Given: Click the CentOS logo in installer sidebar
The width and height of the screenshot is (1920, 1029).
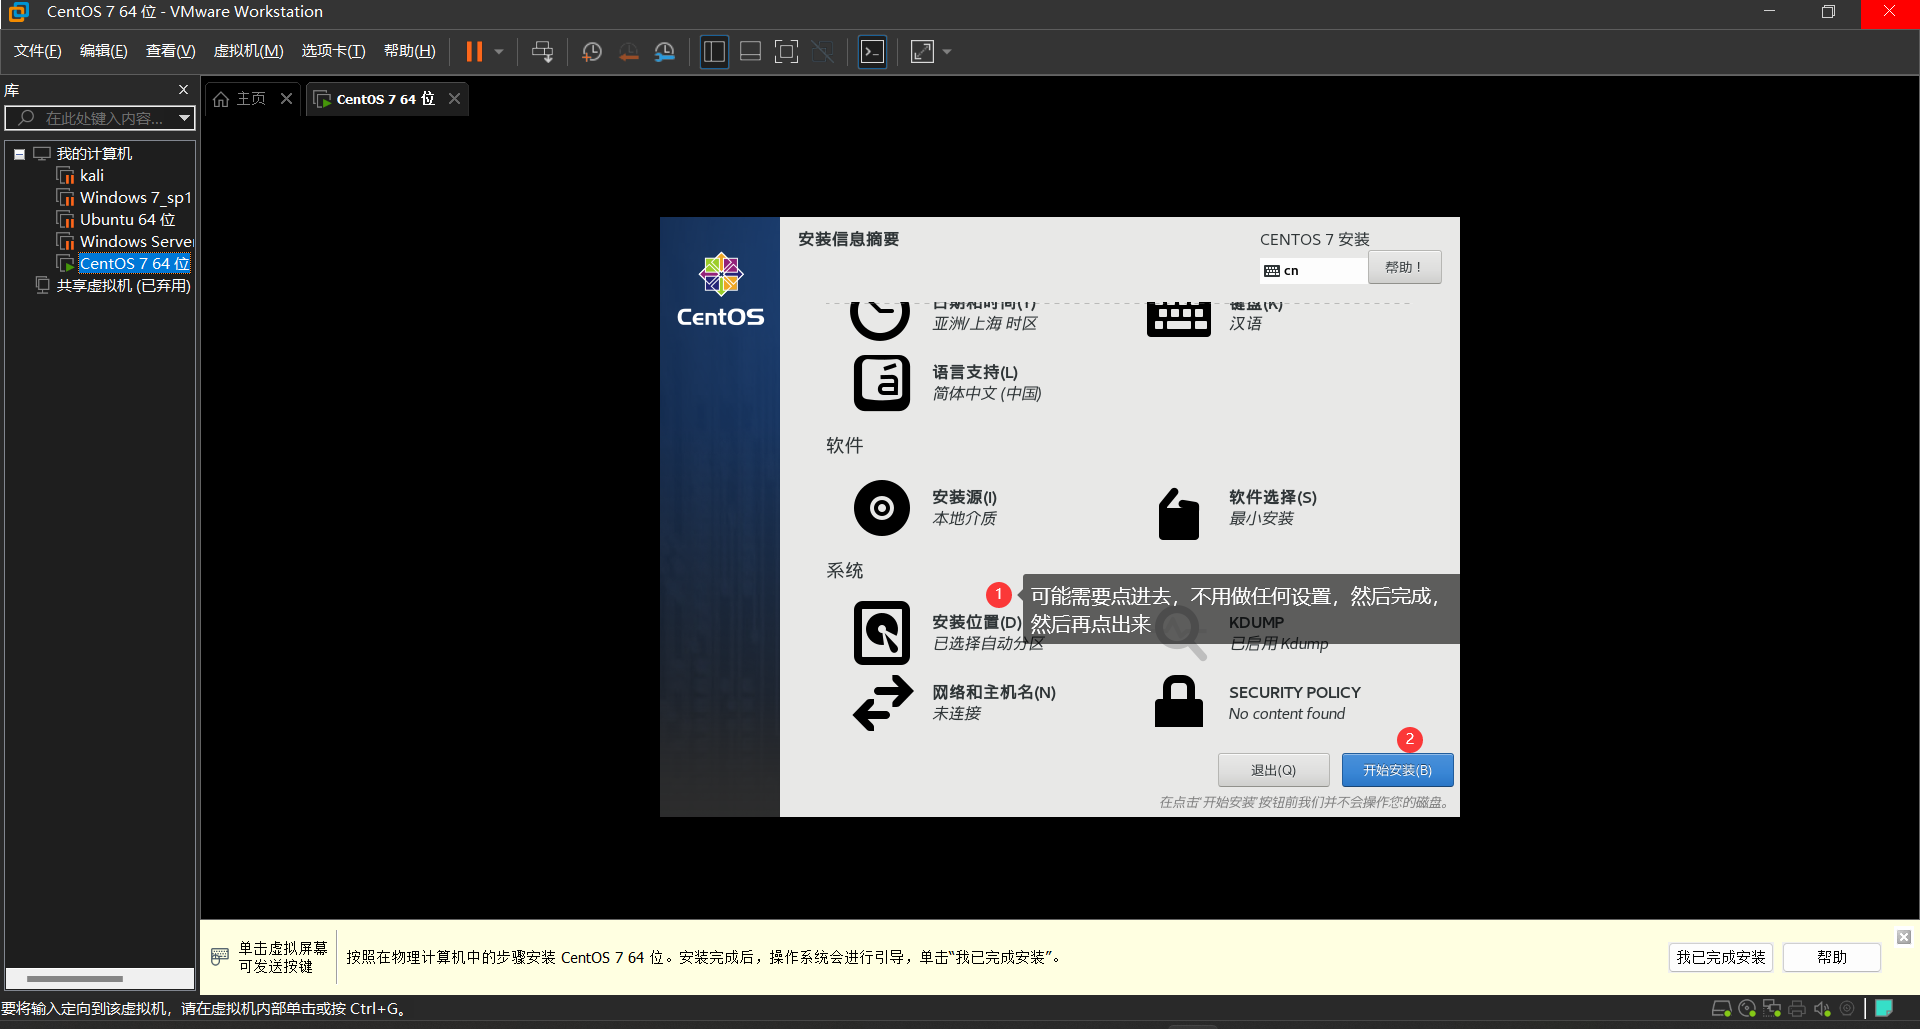Looking at the screenshot, I should click(720, 290).
